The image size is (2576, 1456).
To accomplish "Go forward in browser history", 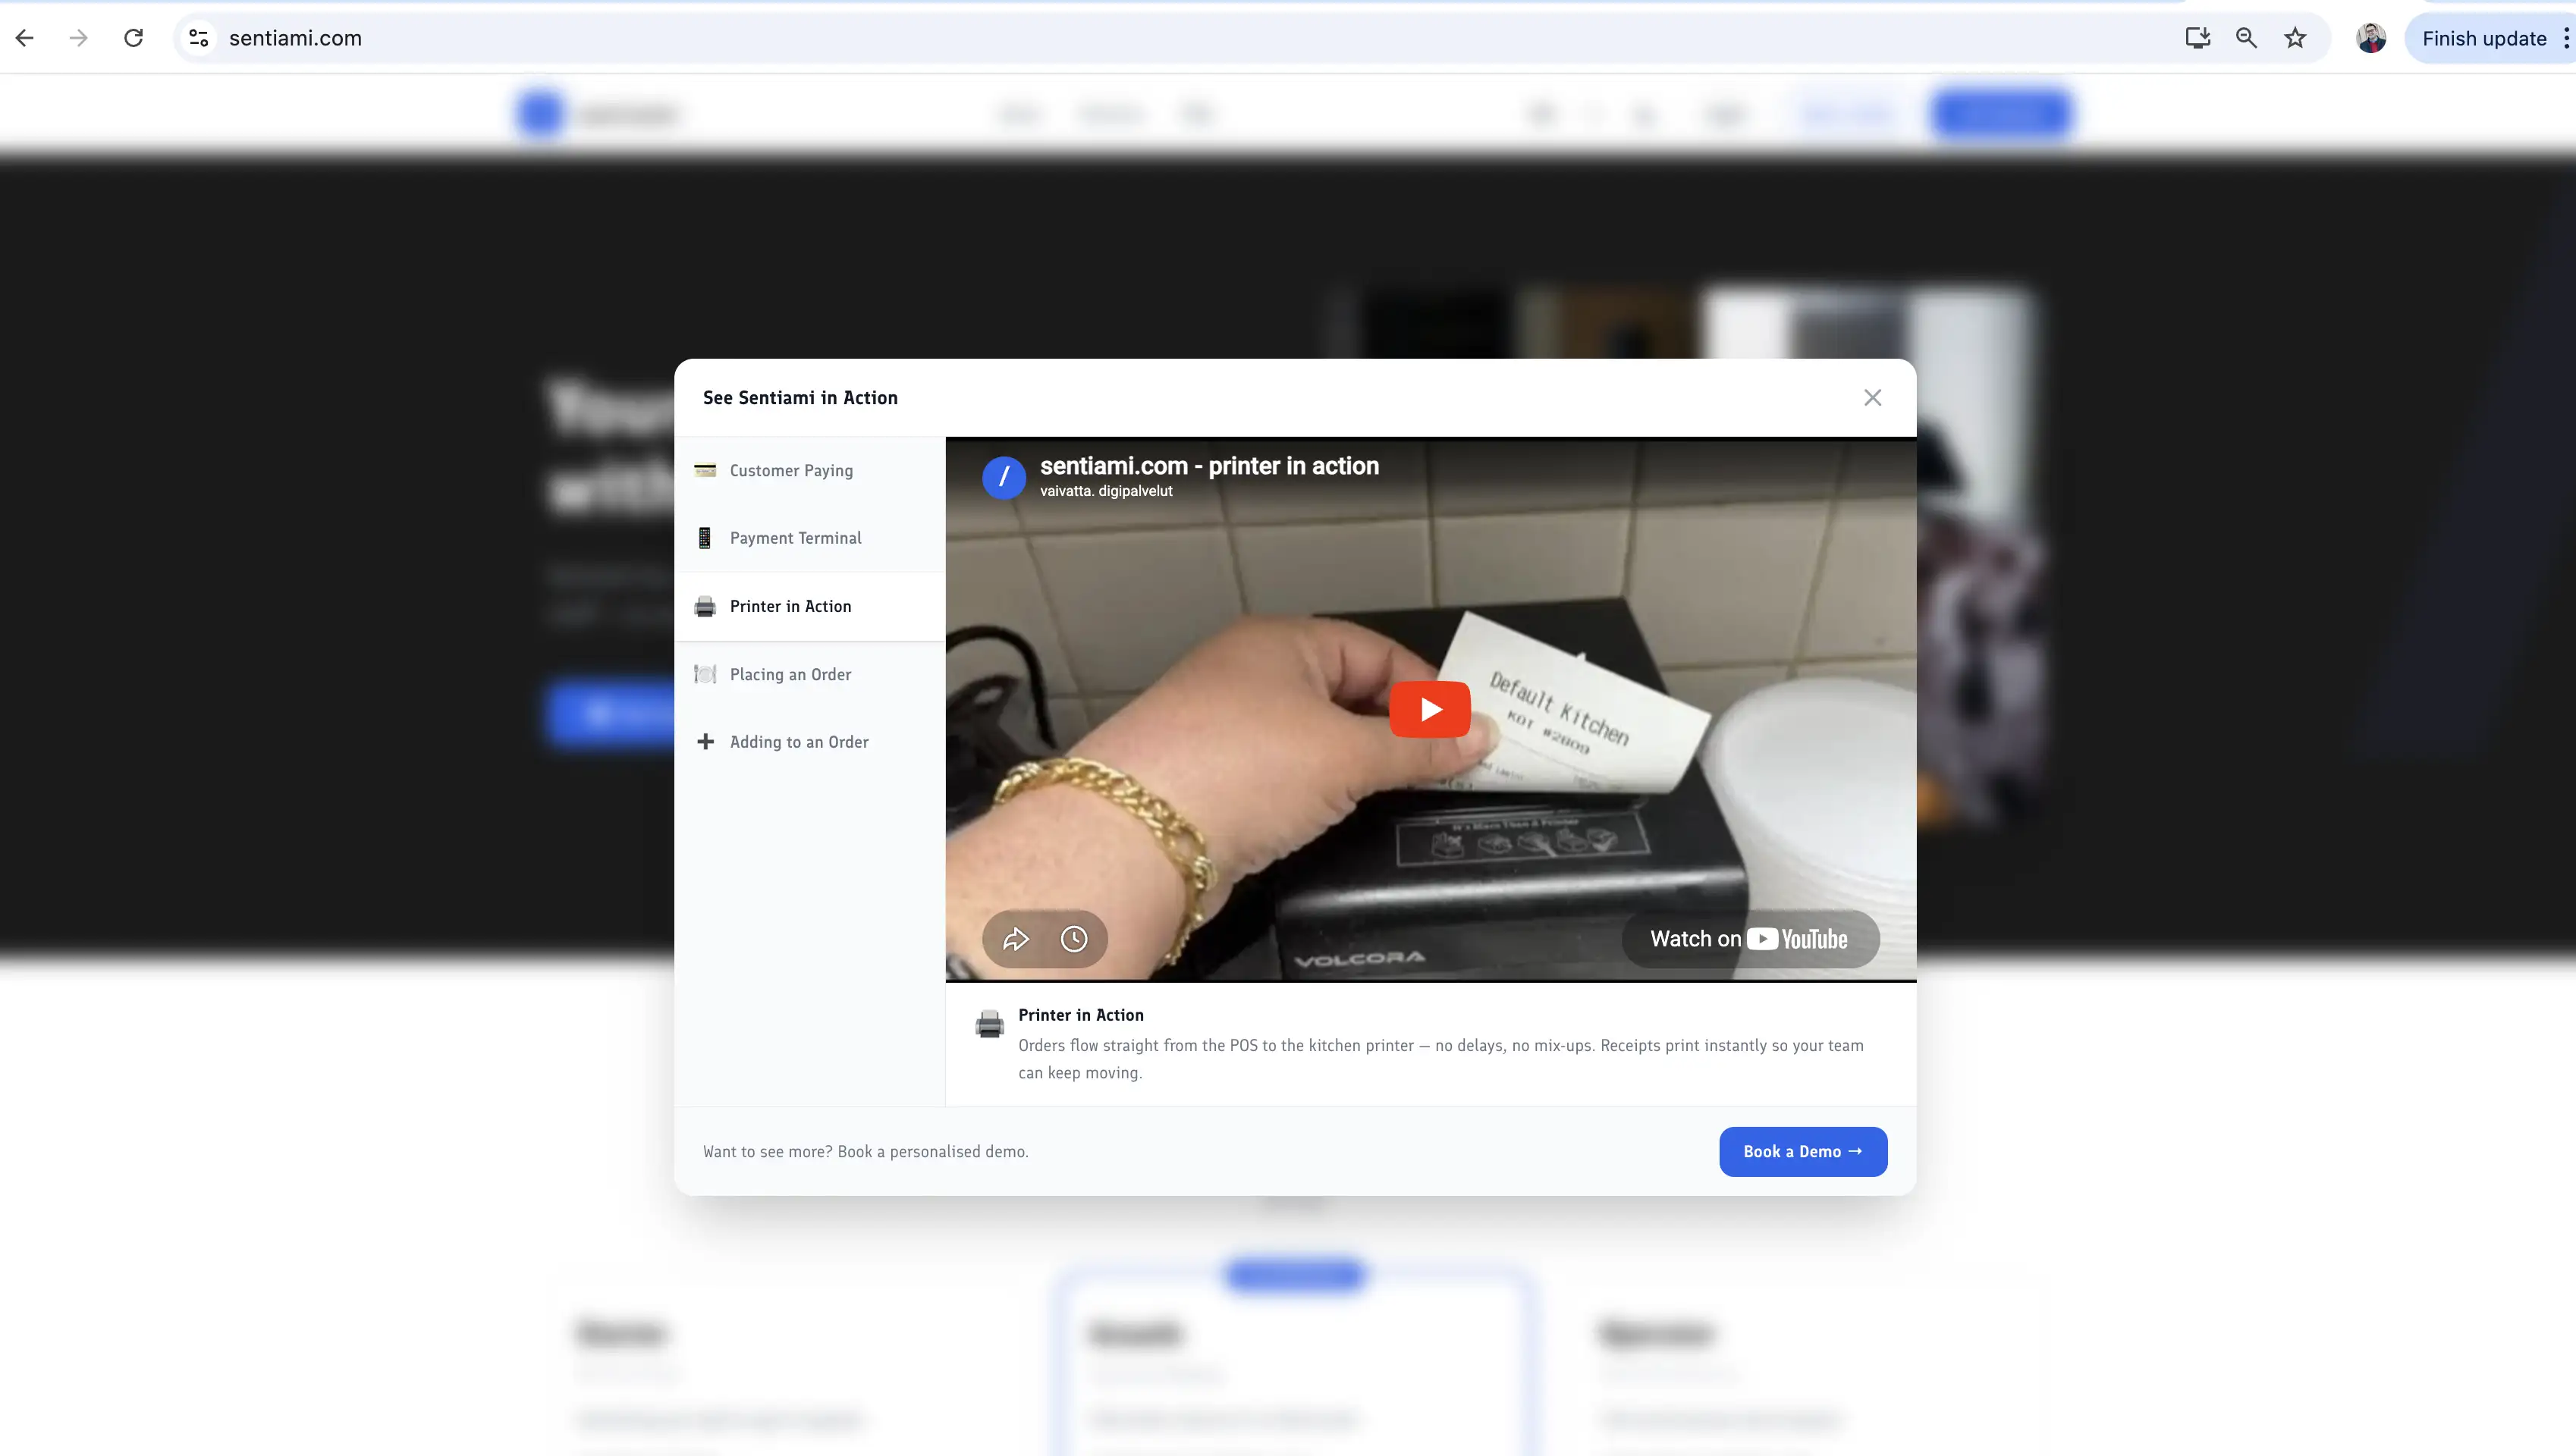I will pos(79,38).
